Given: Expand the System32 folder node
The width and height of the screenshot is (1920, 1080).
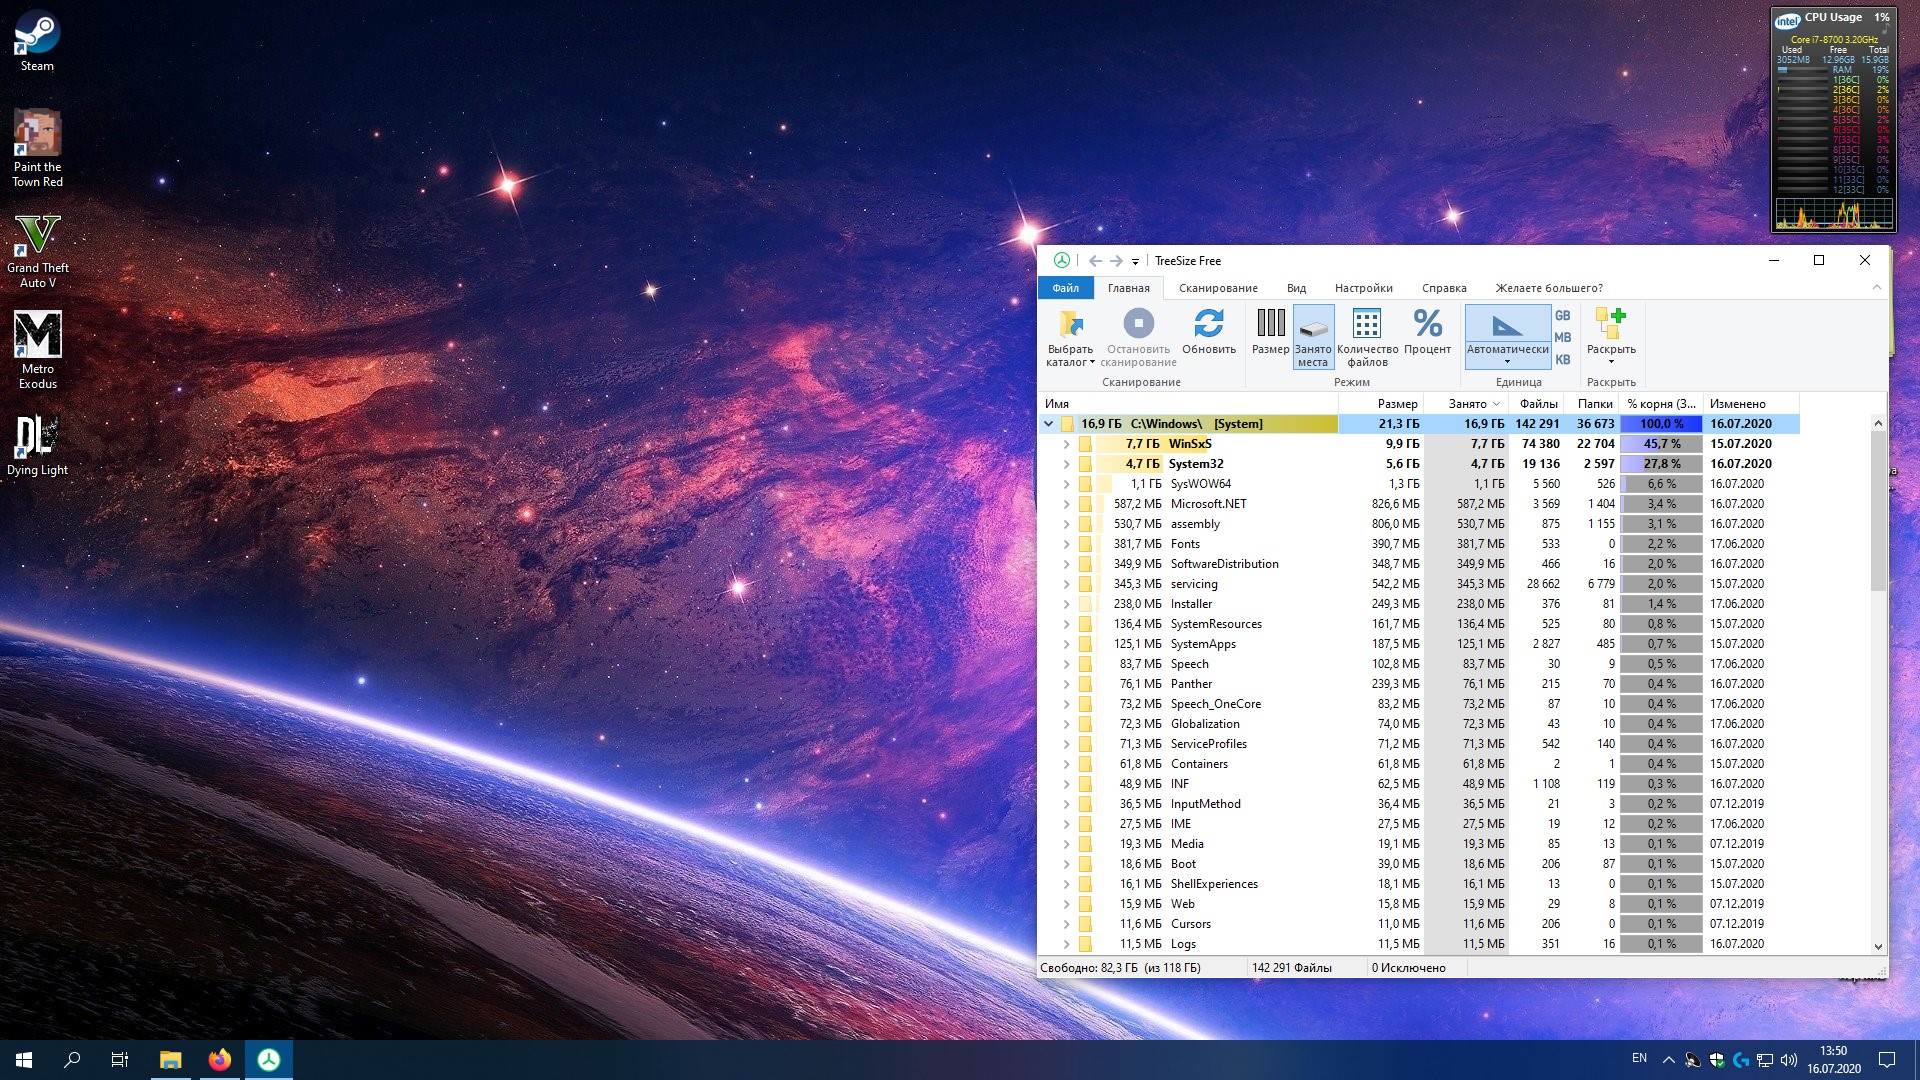Looking at the screenshot, I should (1066, 464).
